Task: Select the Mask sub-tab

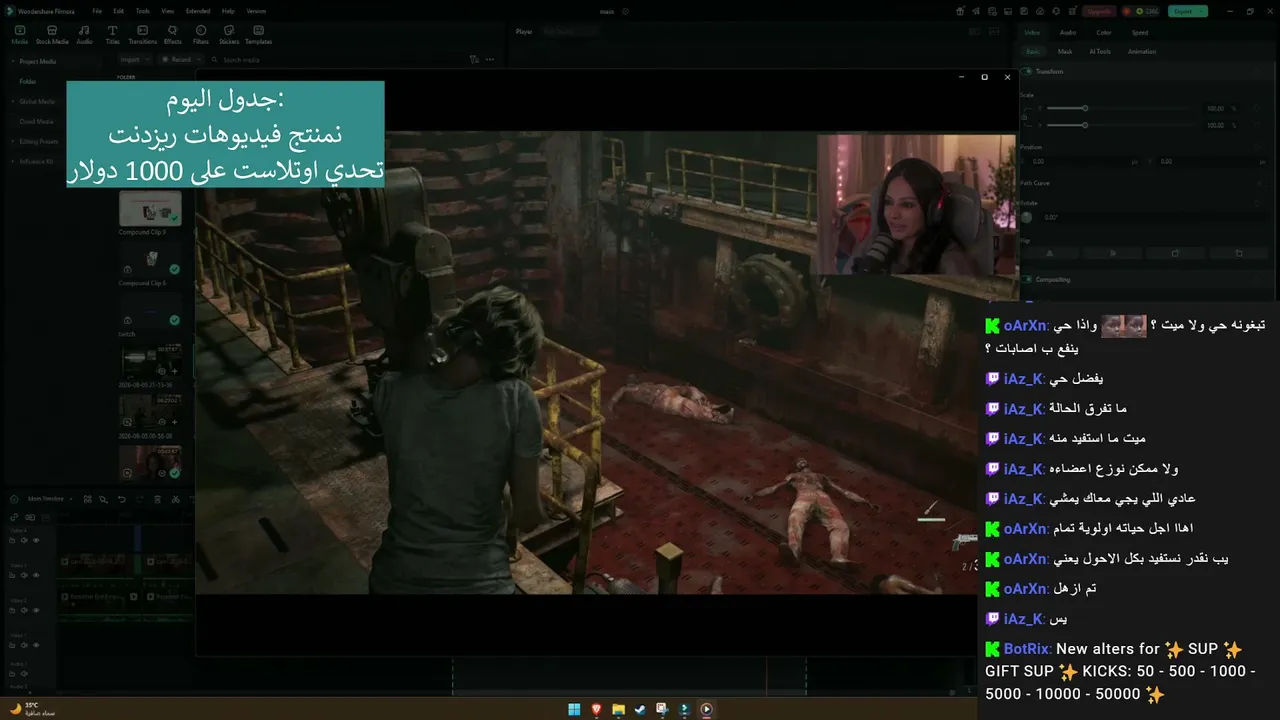Action: point(1065,51)
